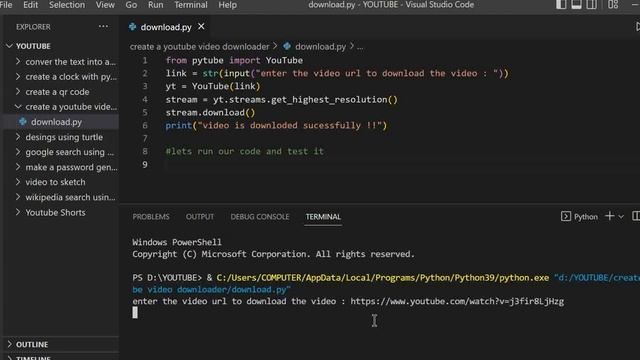Select the download.py editor tab
Image resolution: width=640 pixels, height=360 pixels.
click(166, 27)
